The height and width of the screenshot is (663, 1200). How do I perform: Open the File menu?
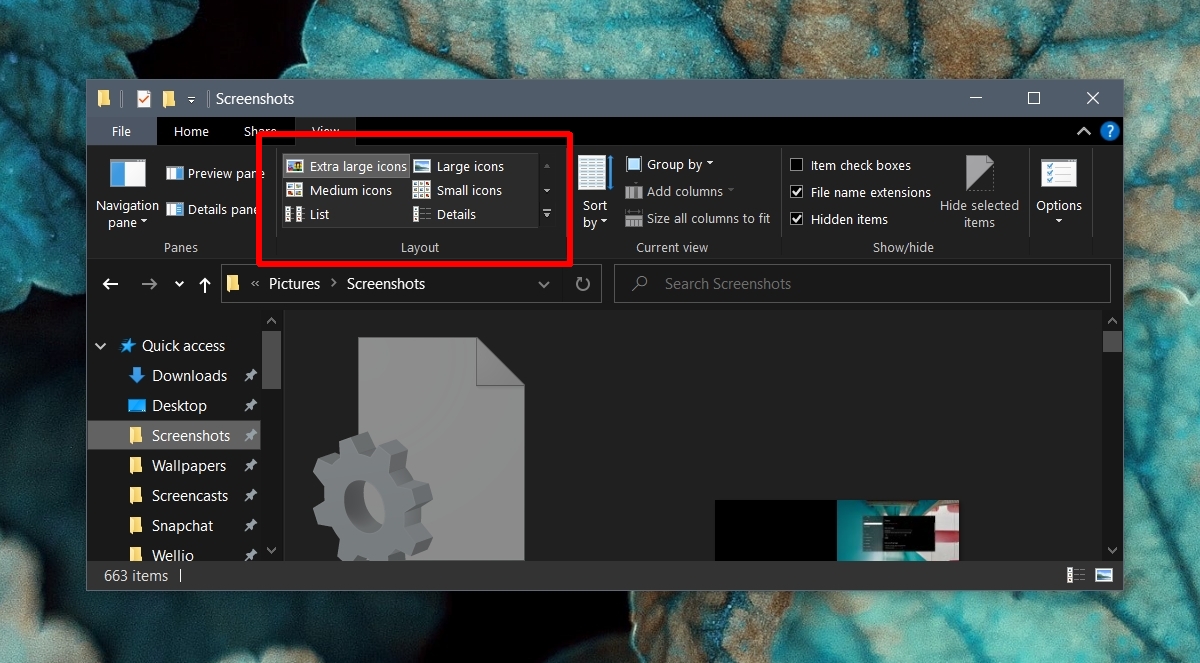(121, 131)
